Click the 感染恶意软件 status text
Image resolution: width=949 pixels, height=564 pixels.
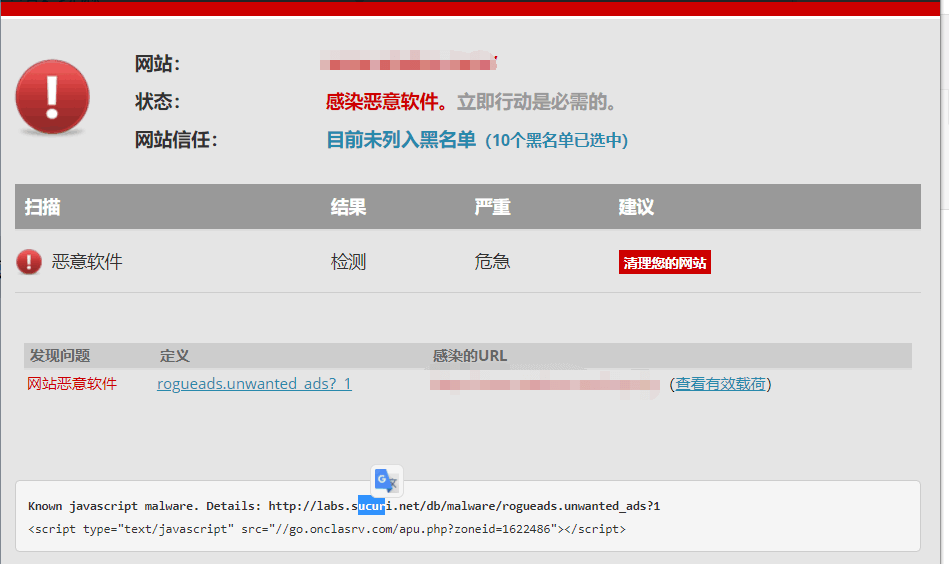pos(386,102)
